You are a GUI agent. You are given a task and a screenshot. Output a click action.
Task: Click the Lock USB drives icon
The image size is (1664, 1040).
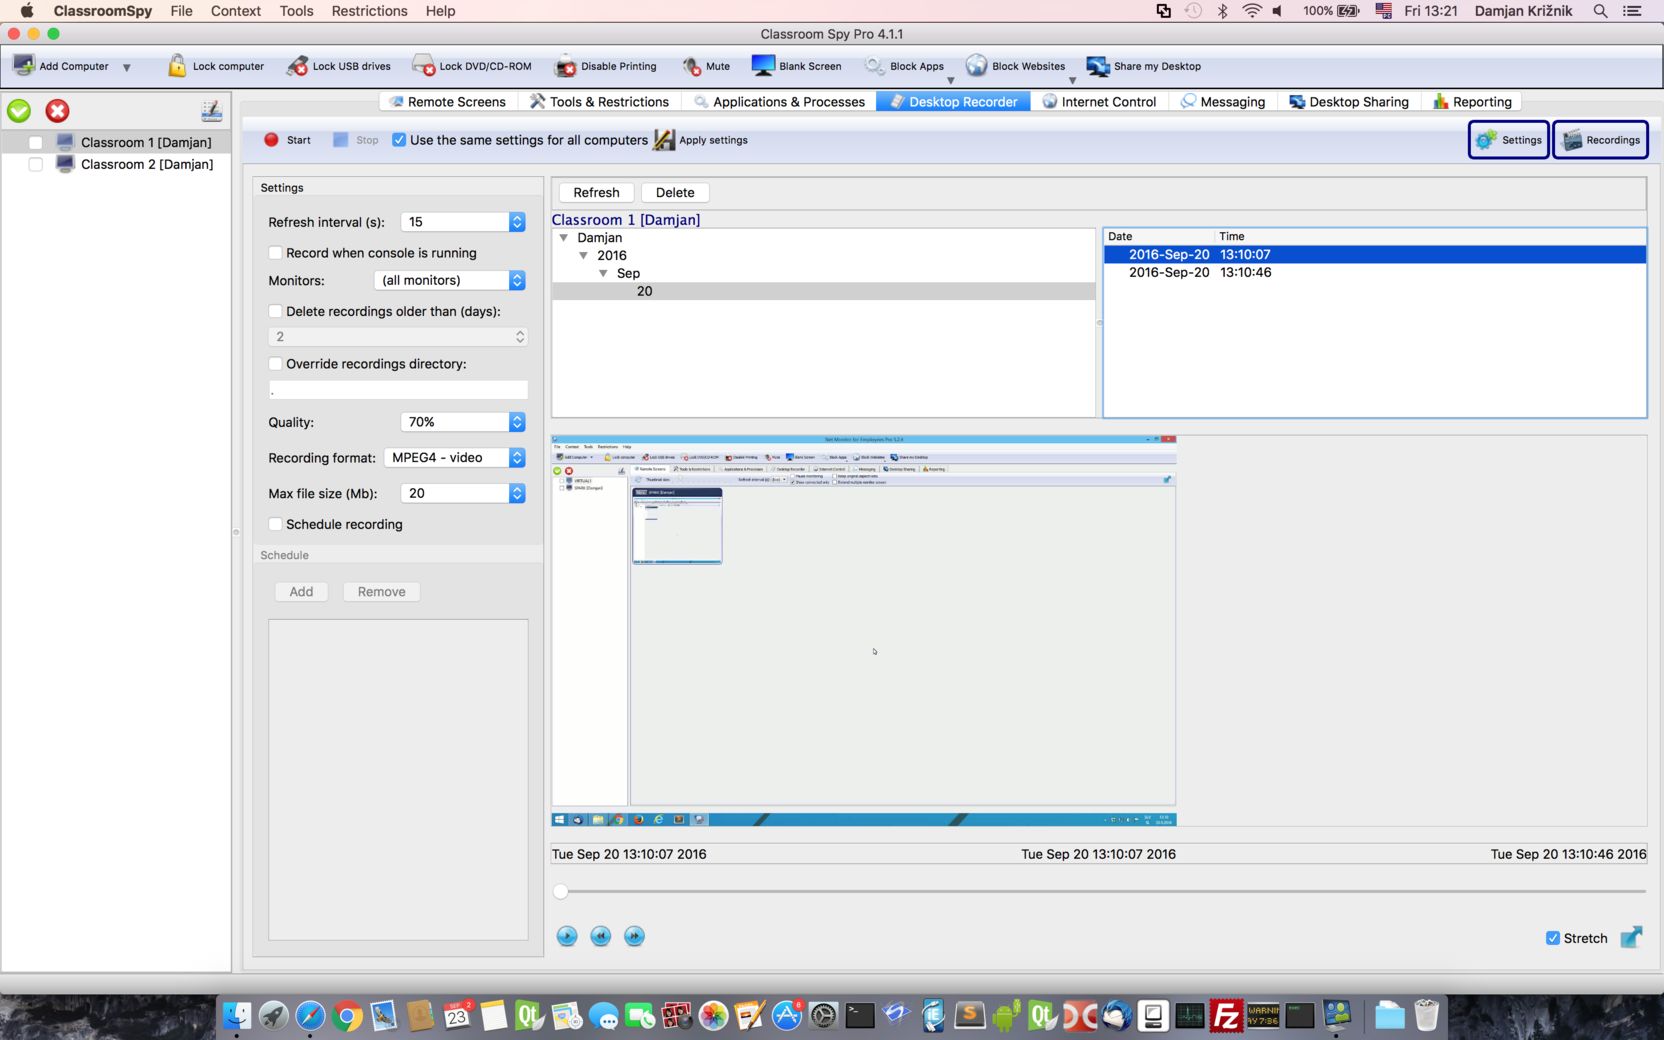tap(297, 66)
